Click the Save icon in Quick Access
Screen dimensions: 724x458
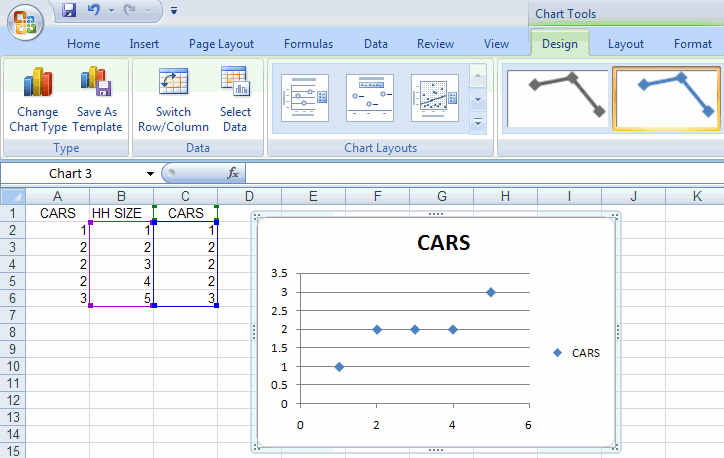coord(69,11)
